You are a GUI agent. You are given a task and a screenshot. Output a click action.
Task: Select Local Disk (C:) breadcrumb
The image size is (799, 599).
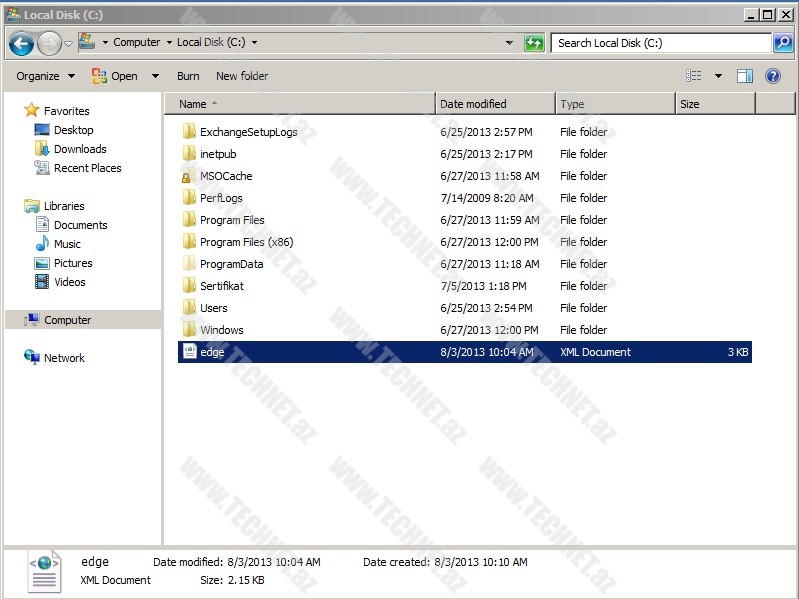tap(211, 42)
